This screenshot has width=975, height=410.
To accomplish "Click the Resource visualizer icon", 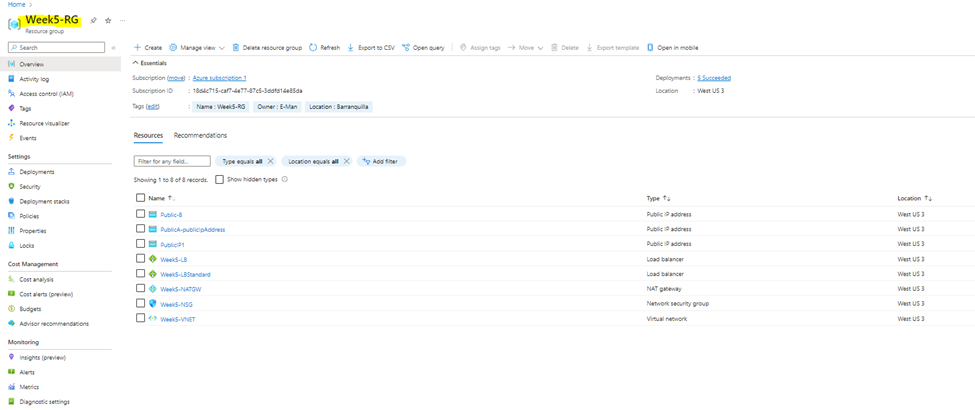I will pos(11,123).
